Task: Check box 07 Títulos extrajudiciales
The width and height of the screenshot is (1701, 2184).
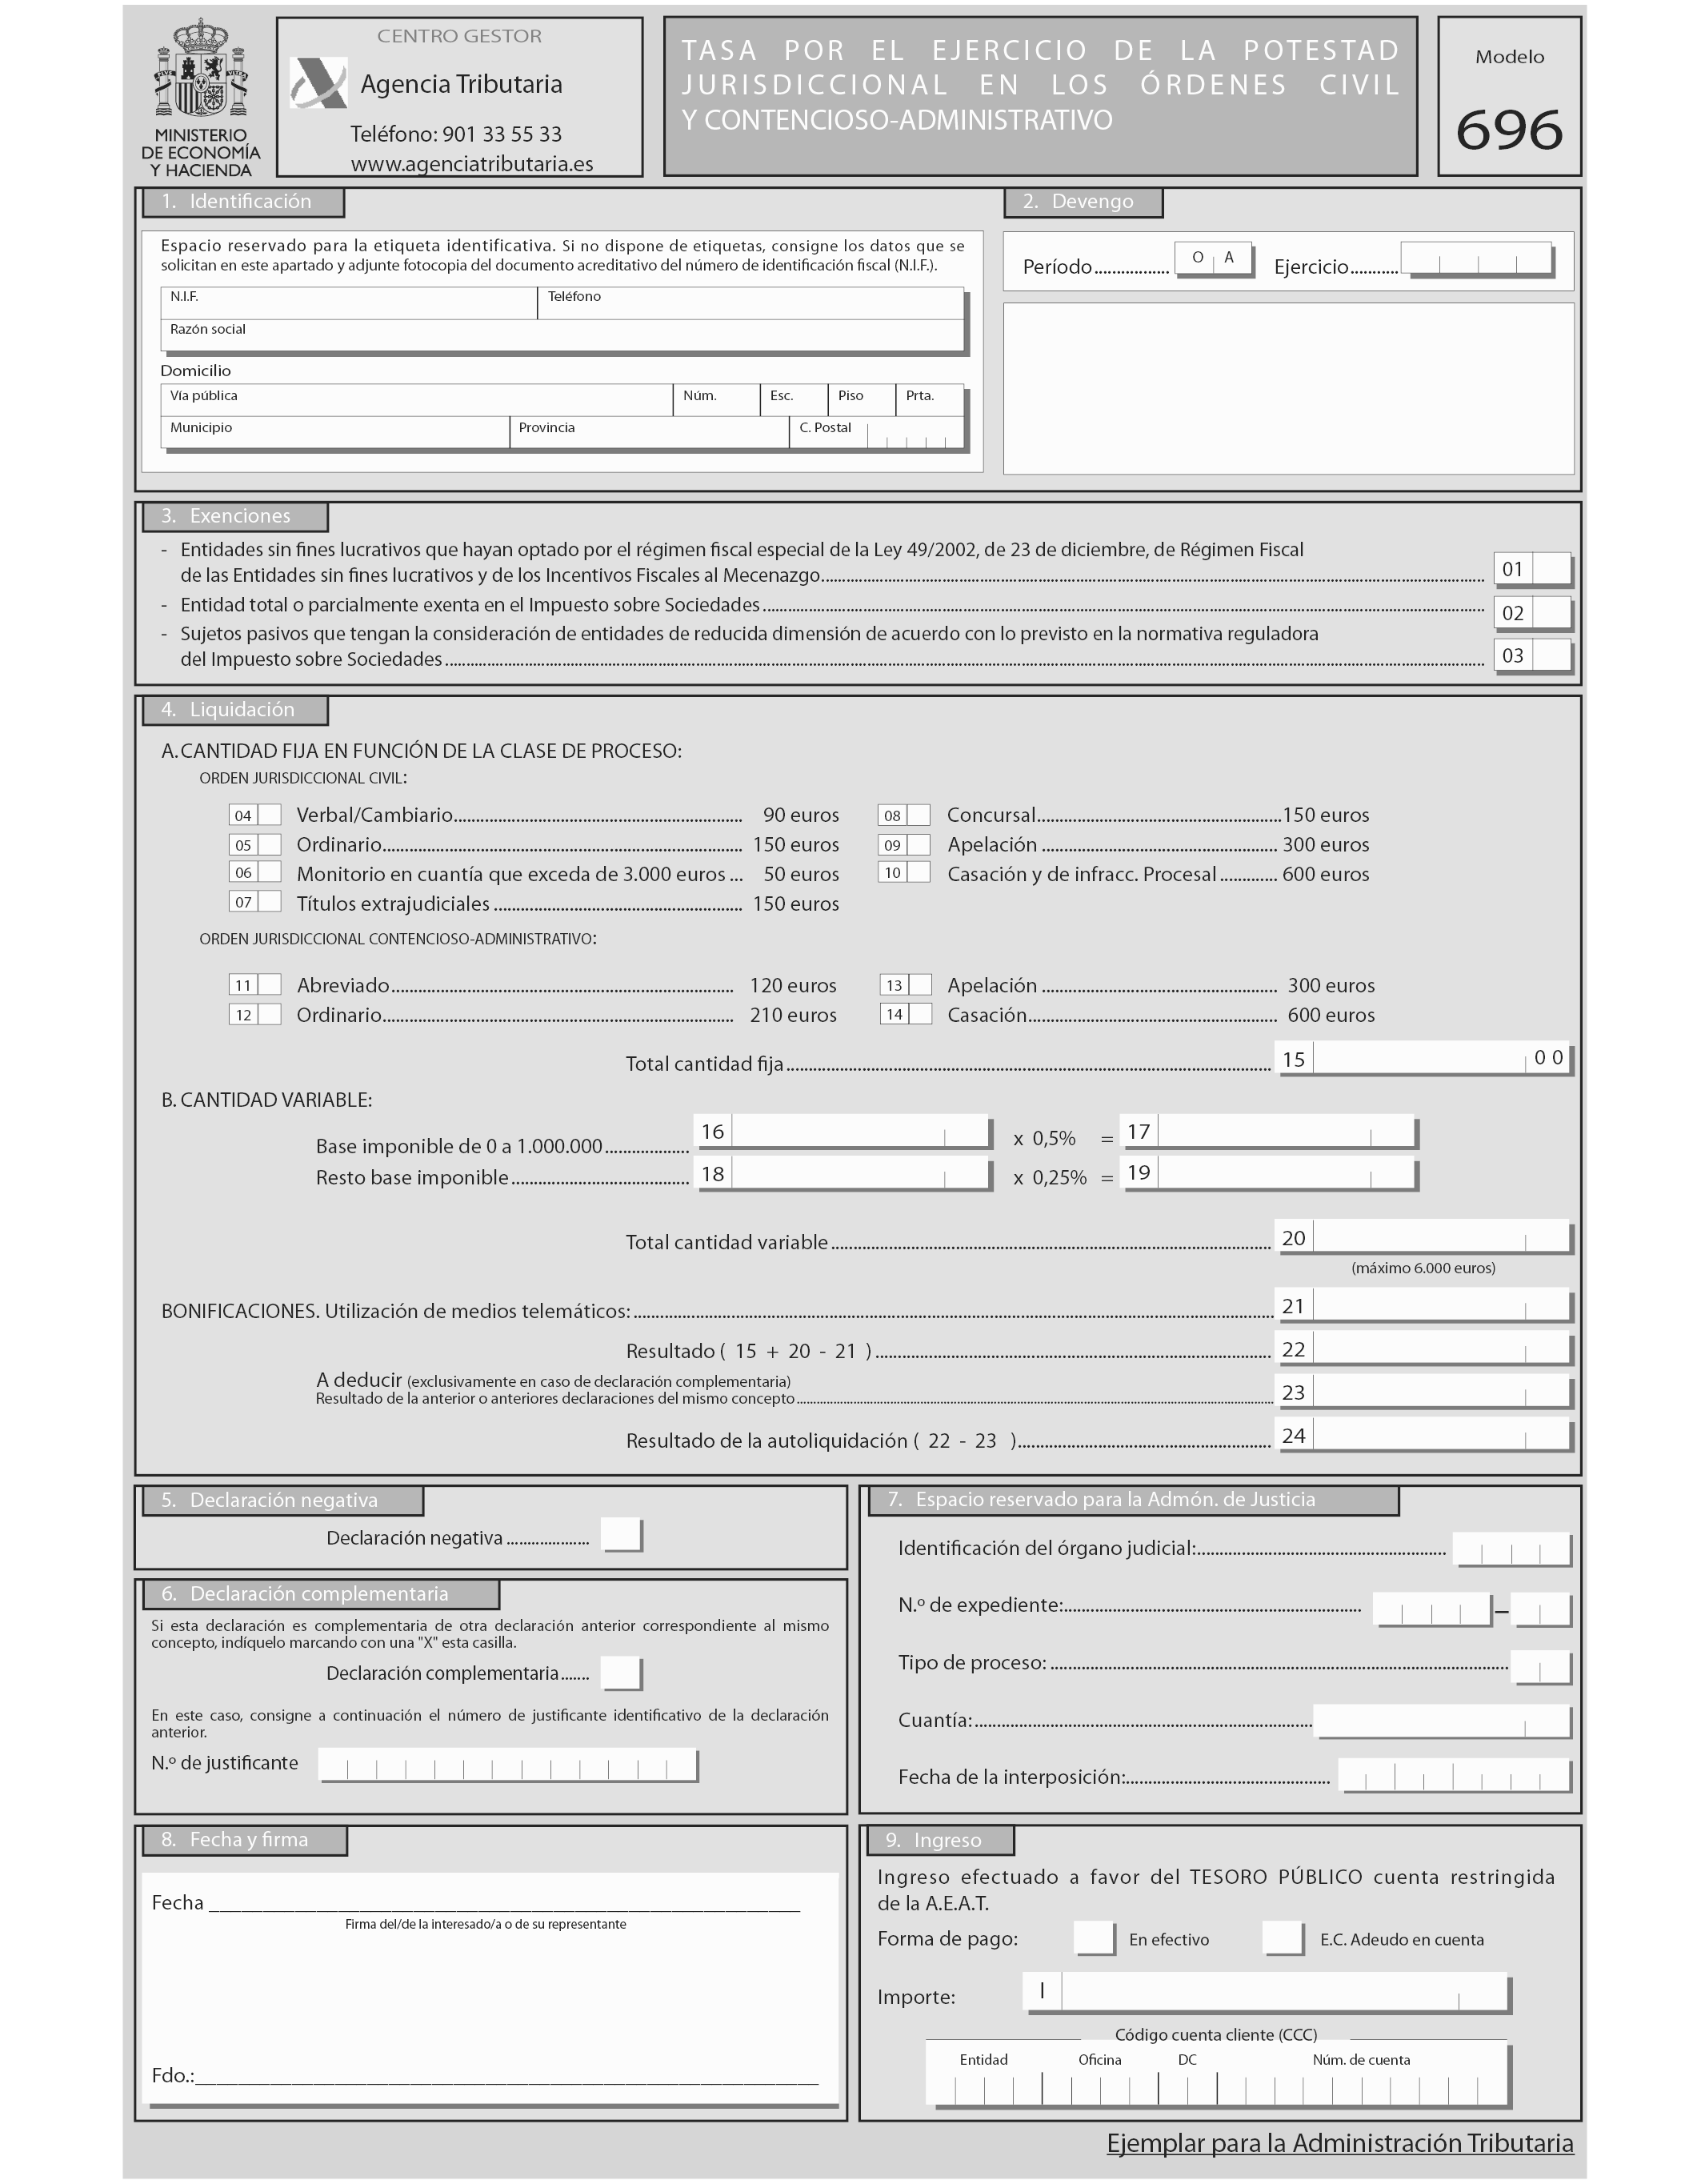Action: pyautogui.click(x=269, y=902)
